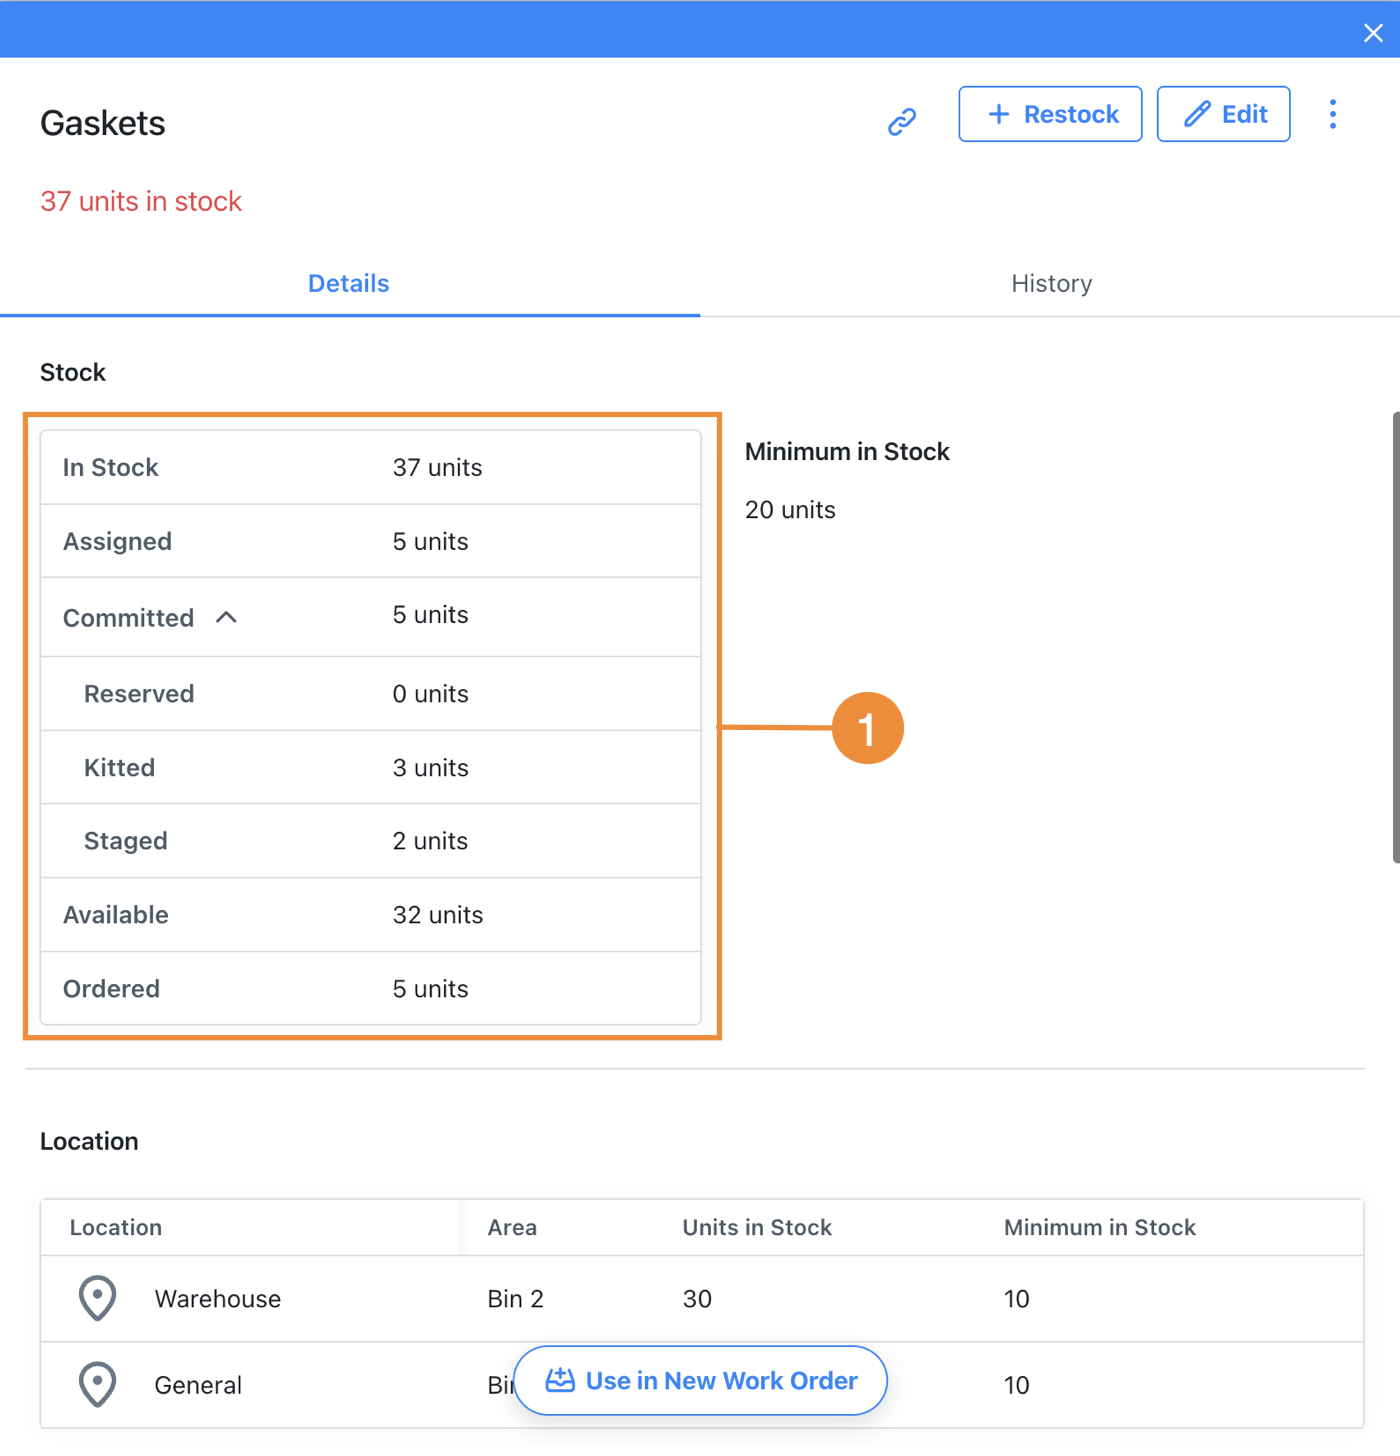Image resolution: width=1400 pixels, height=1456 pixels.
Task: Click the Available row label
Action: (x=115, y=915)
